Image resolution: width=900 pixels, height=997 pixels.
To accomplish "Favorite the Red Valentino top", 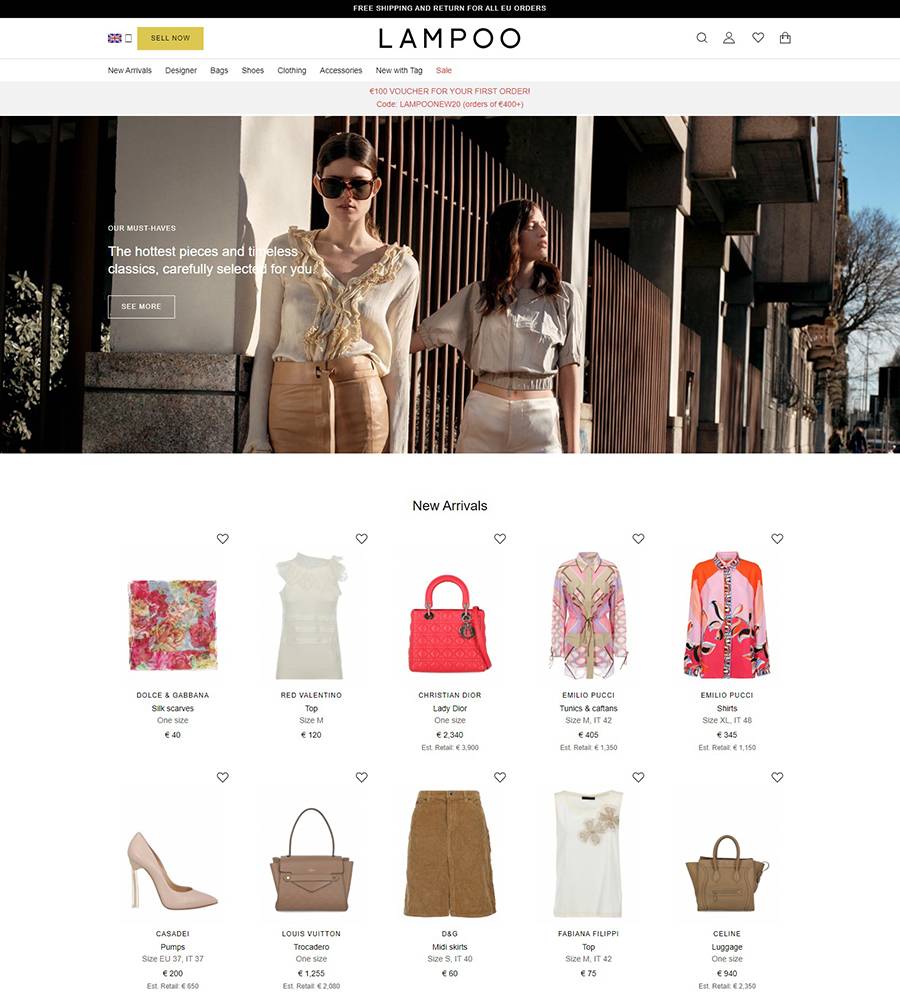I will coord(361,539).
